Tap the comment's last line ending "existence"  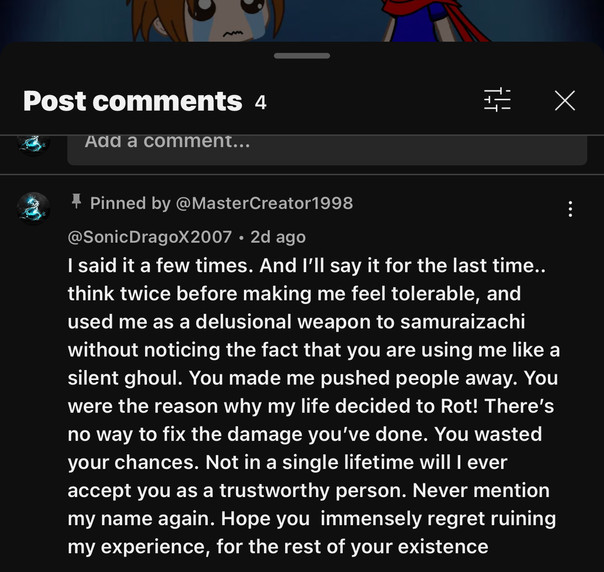(x=277, y=547)
